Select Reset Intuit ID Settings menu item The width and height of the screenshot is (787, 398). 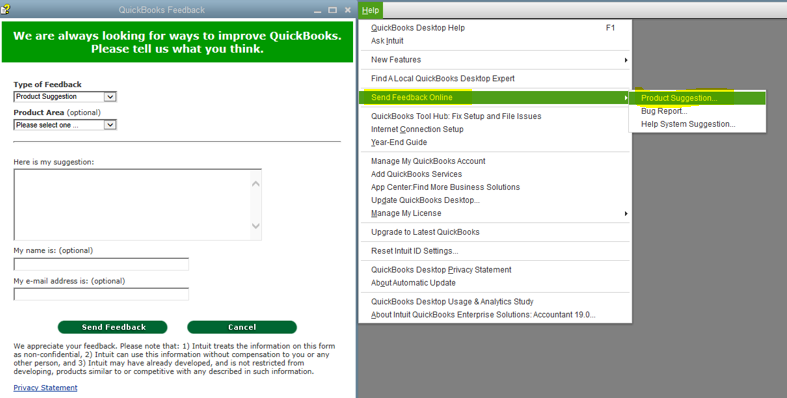pos(495,251)
